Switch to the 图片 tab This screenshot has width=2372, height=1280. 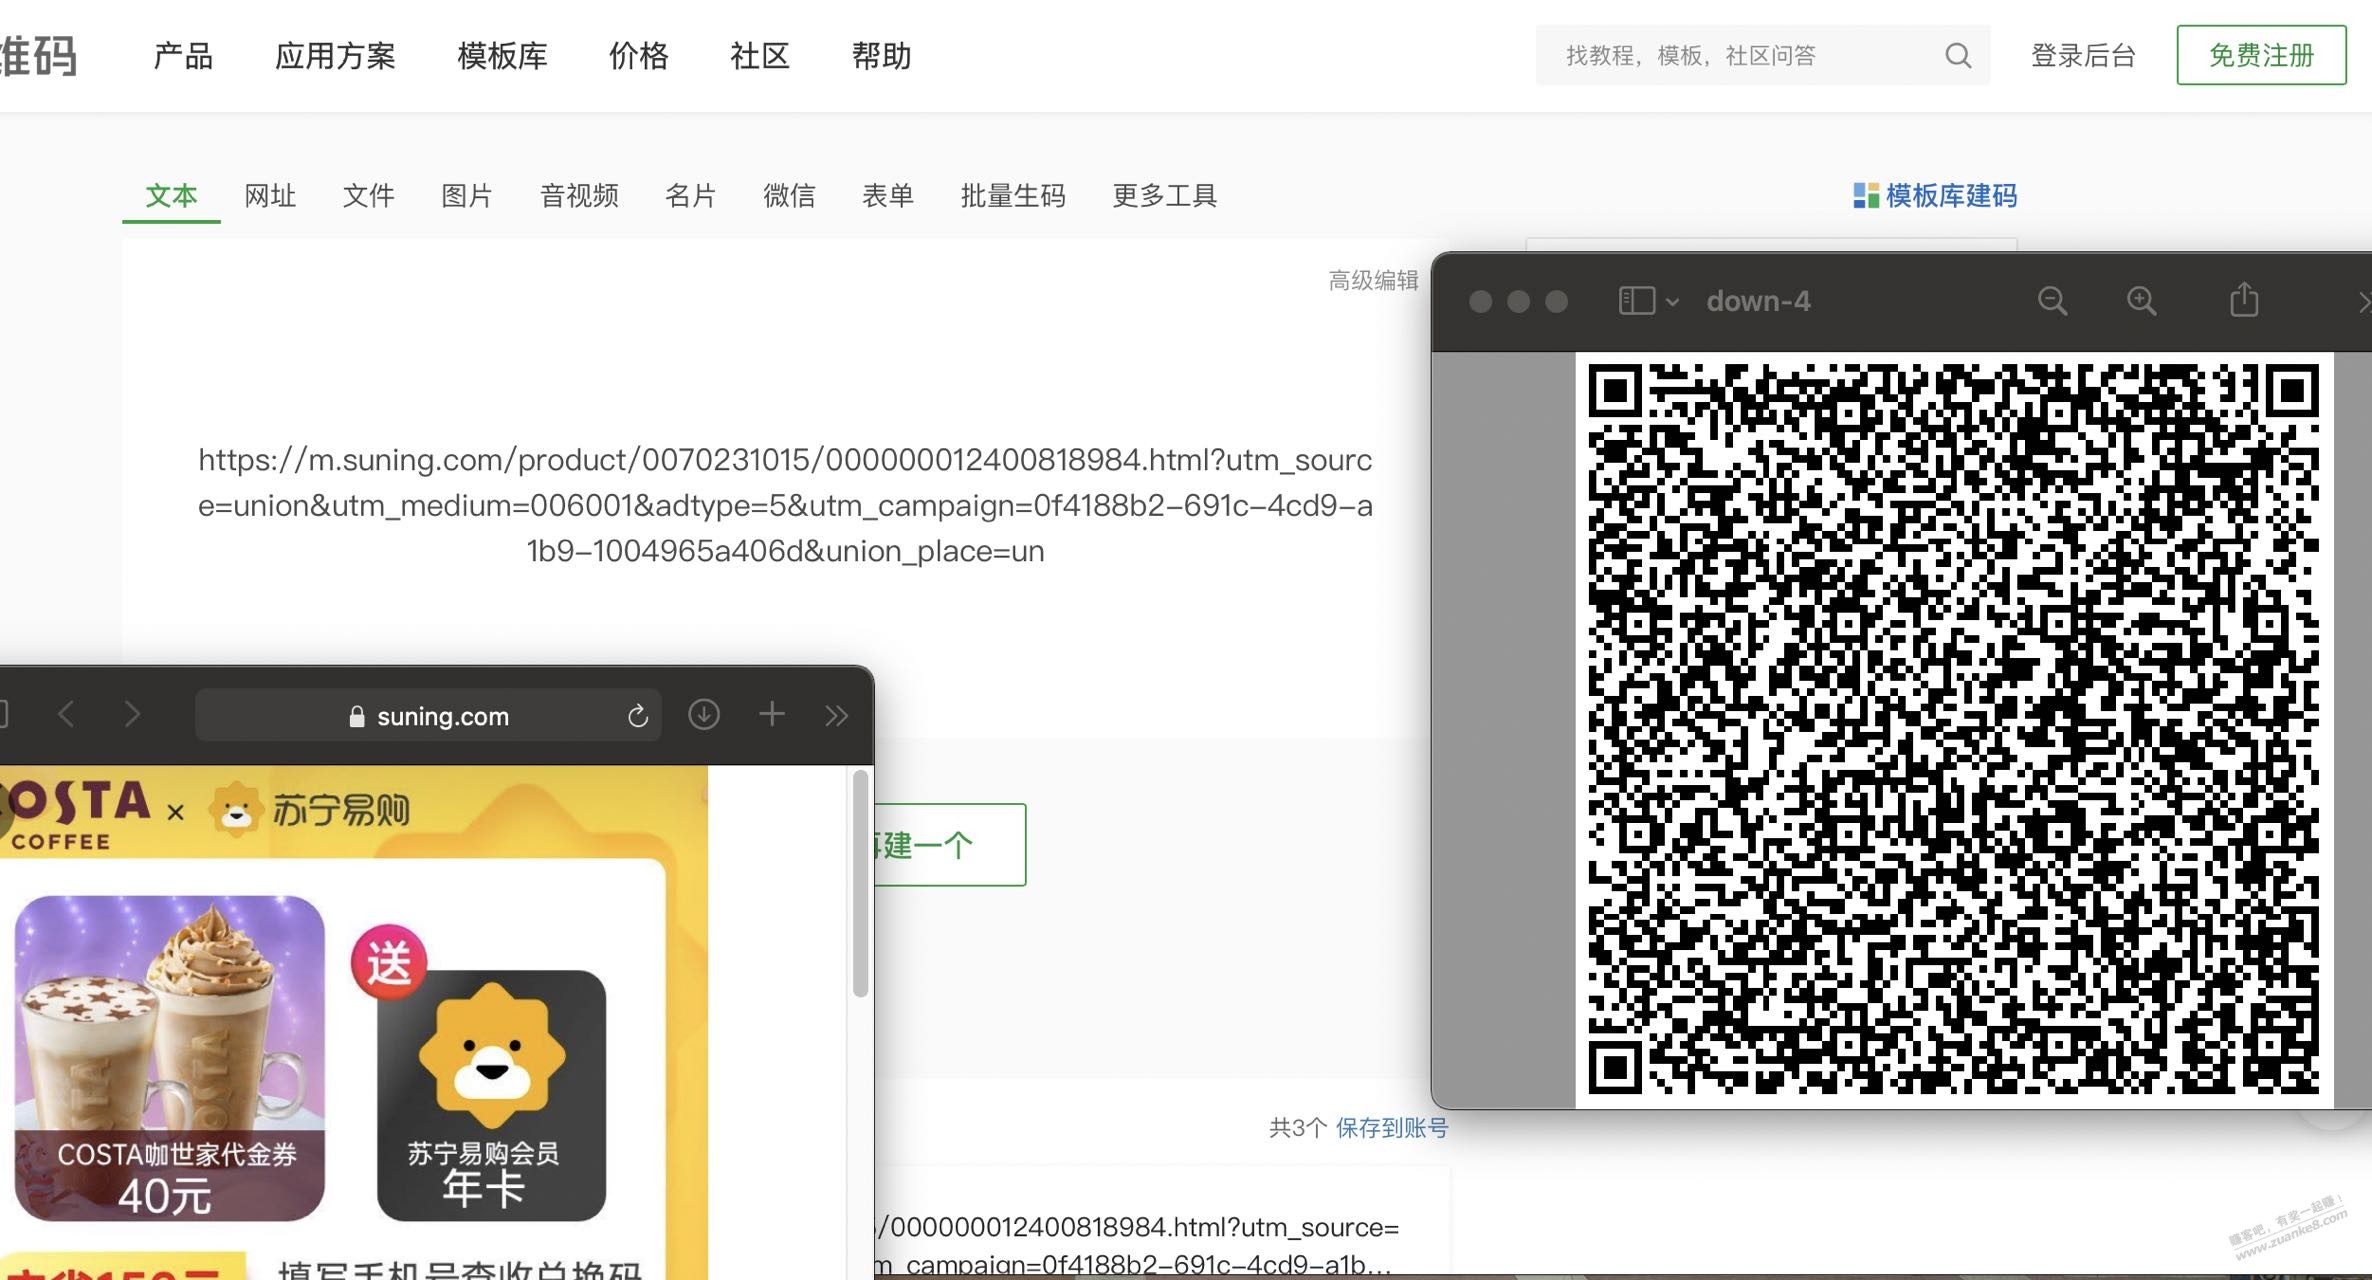467,196
